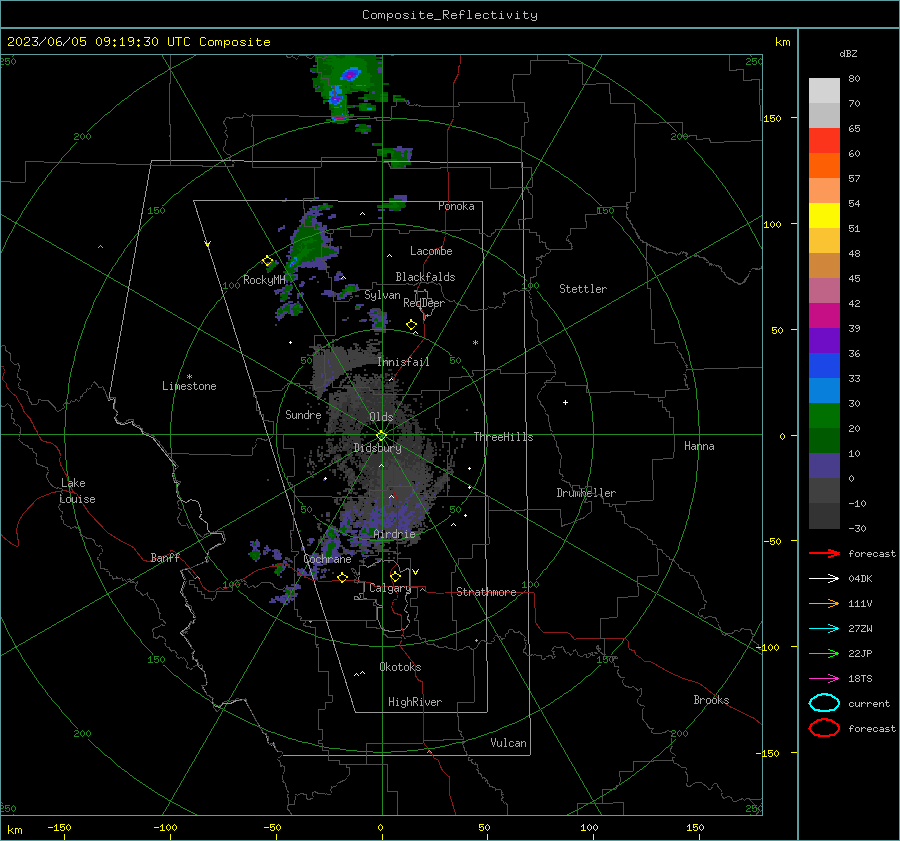Viewport: 900px width, 841px height.
Task: Click the RockyMH label
Action: pyautogui.click(x=264, y=280)
